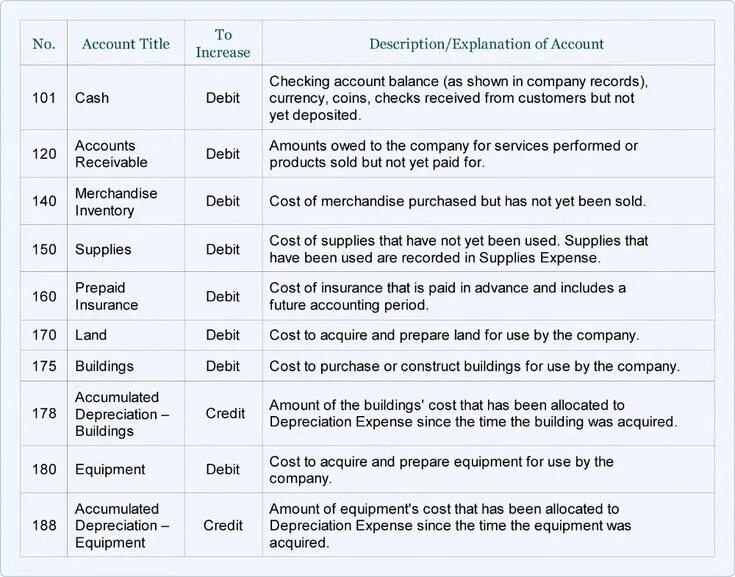Viewport: 735px width, 577px height.
Task: Click 'Credit' in row 178
Action: pyautogui.click(x=225, y=413)
